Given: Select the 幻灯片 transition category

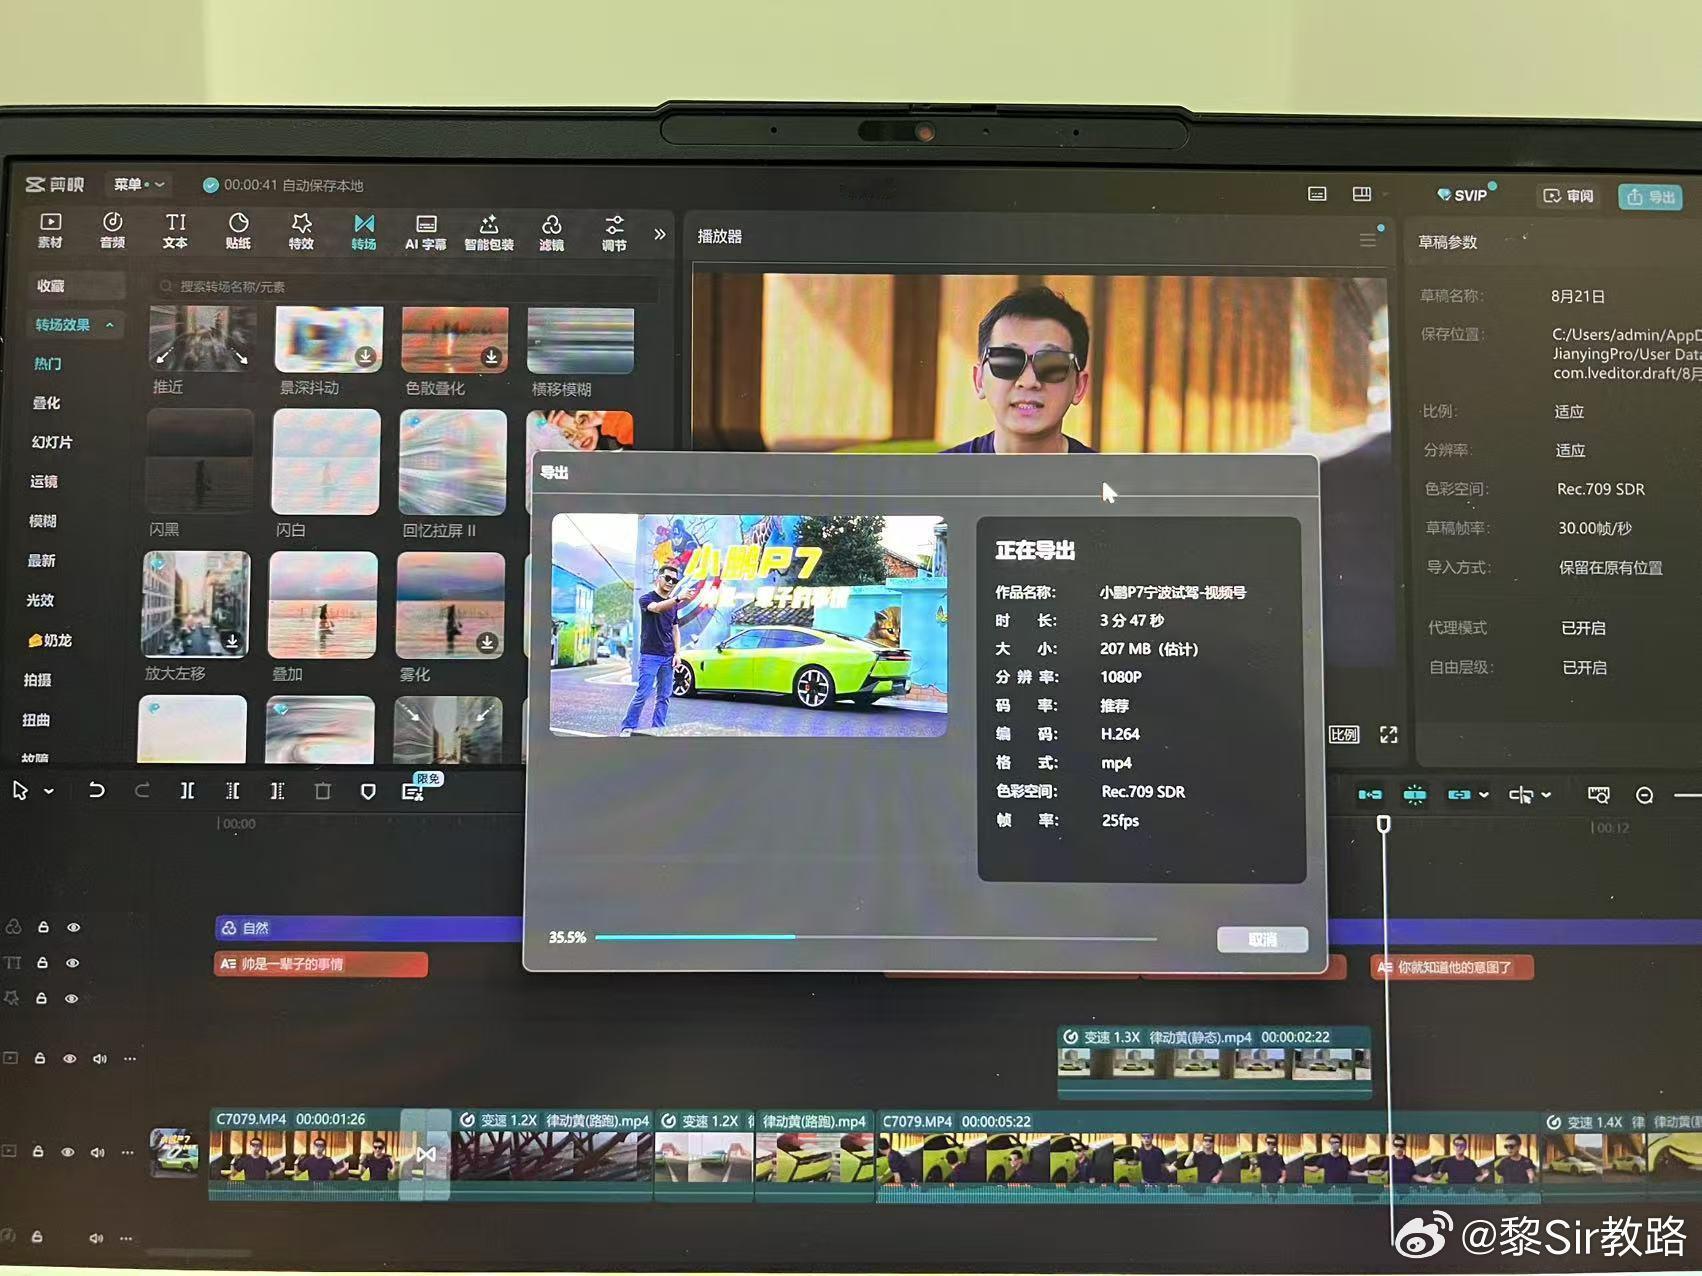Looking at the screenshot, I should 51,442.
